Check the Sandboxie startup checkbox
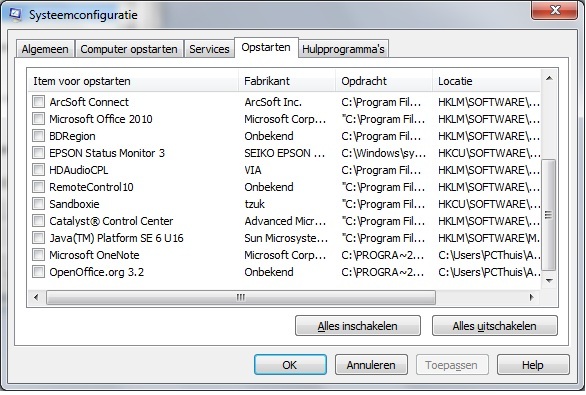586x395 pixels. 38,204
